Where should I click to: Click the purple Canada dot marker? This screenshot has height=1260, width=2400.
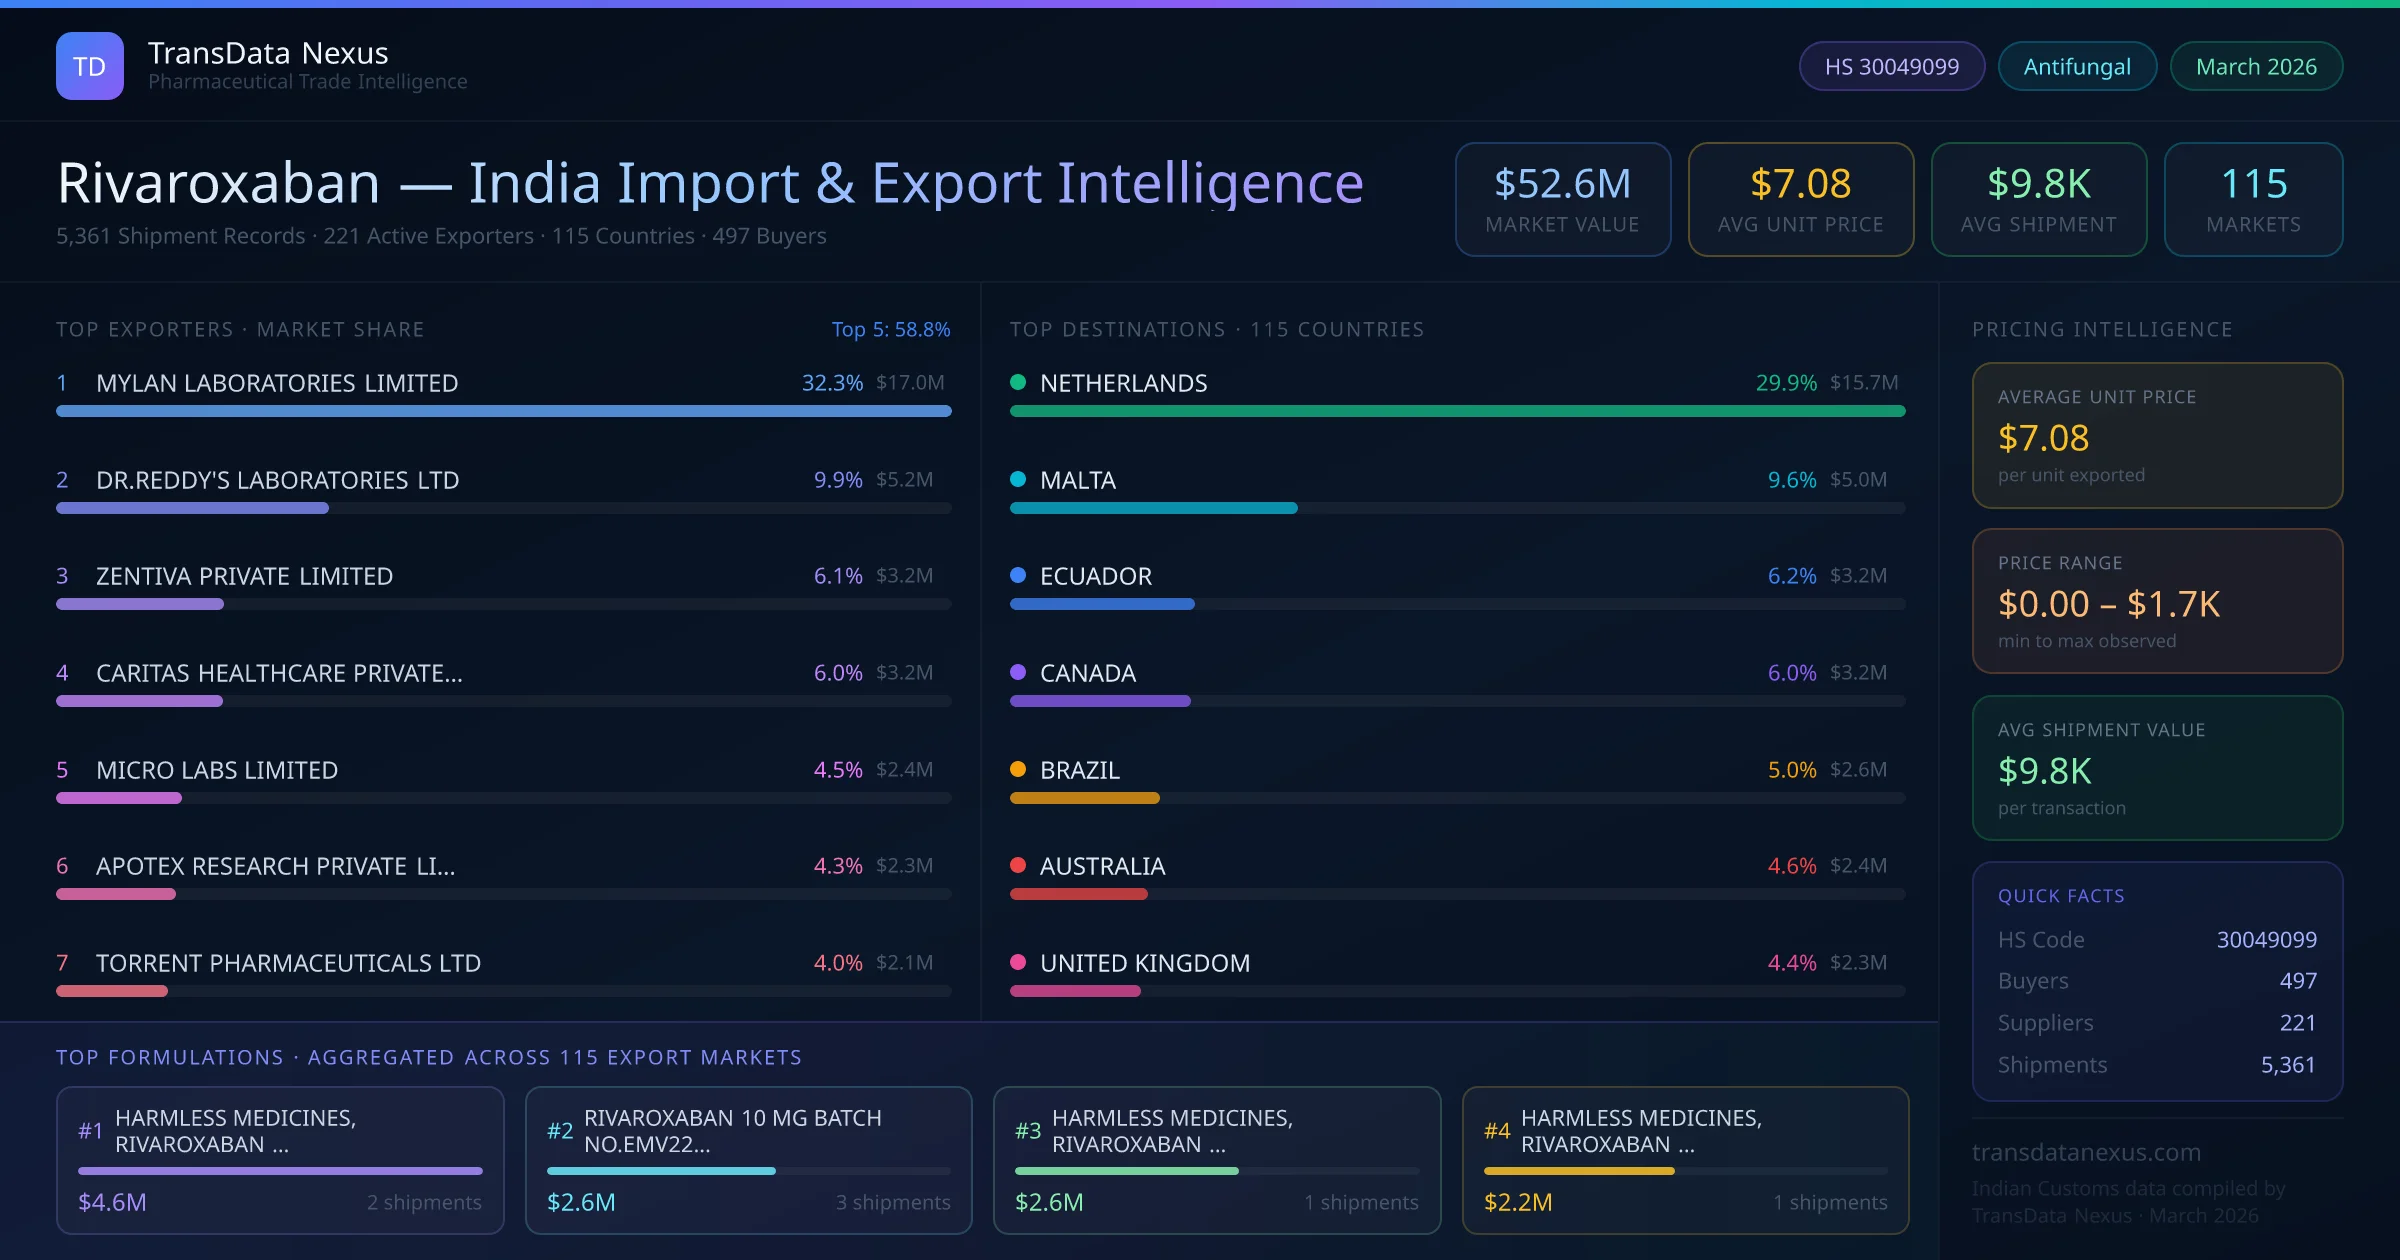pos(1018,672)
